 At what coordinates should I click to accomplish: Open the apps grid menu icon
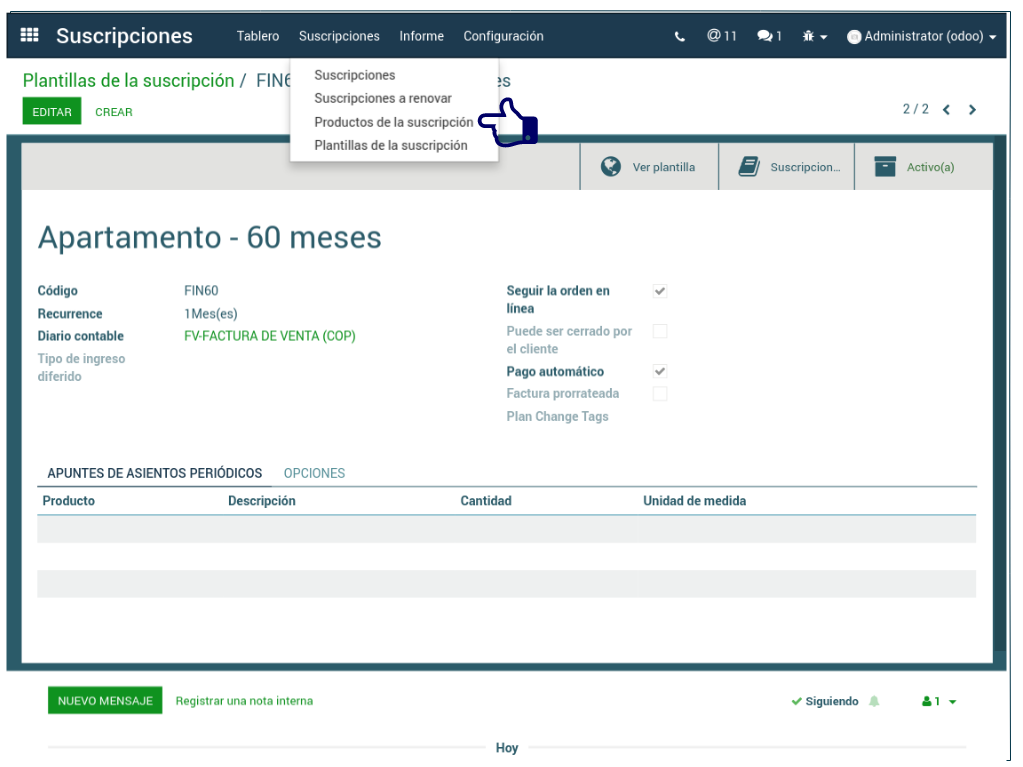coord(30,36)
